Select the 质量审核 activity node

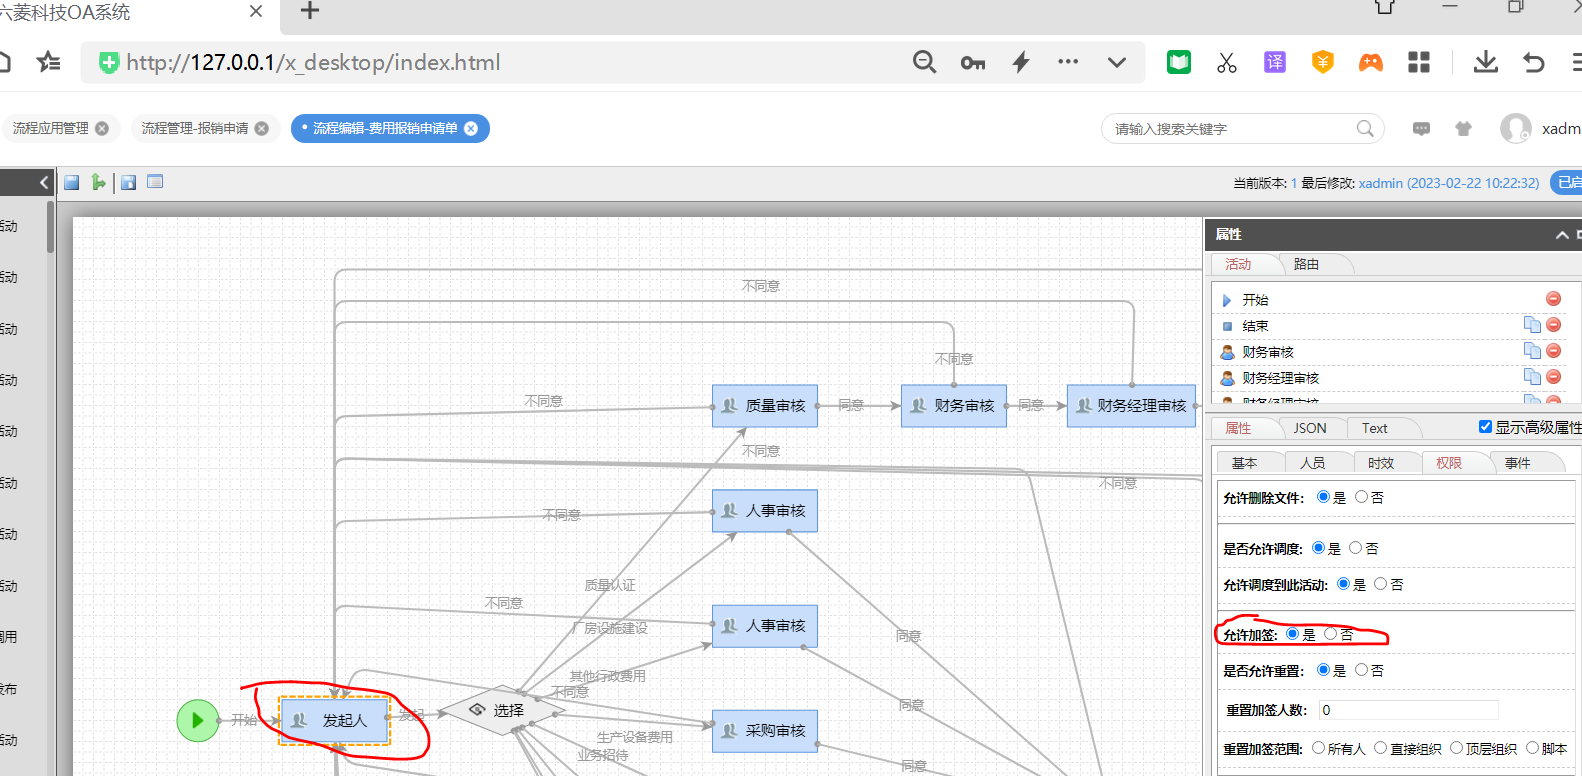pos(765,406)
